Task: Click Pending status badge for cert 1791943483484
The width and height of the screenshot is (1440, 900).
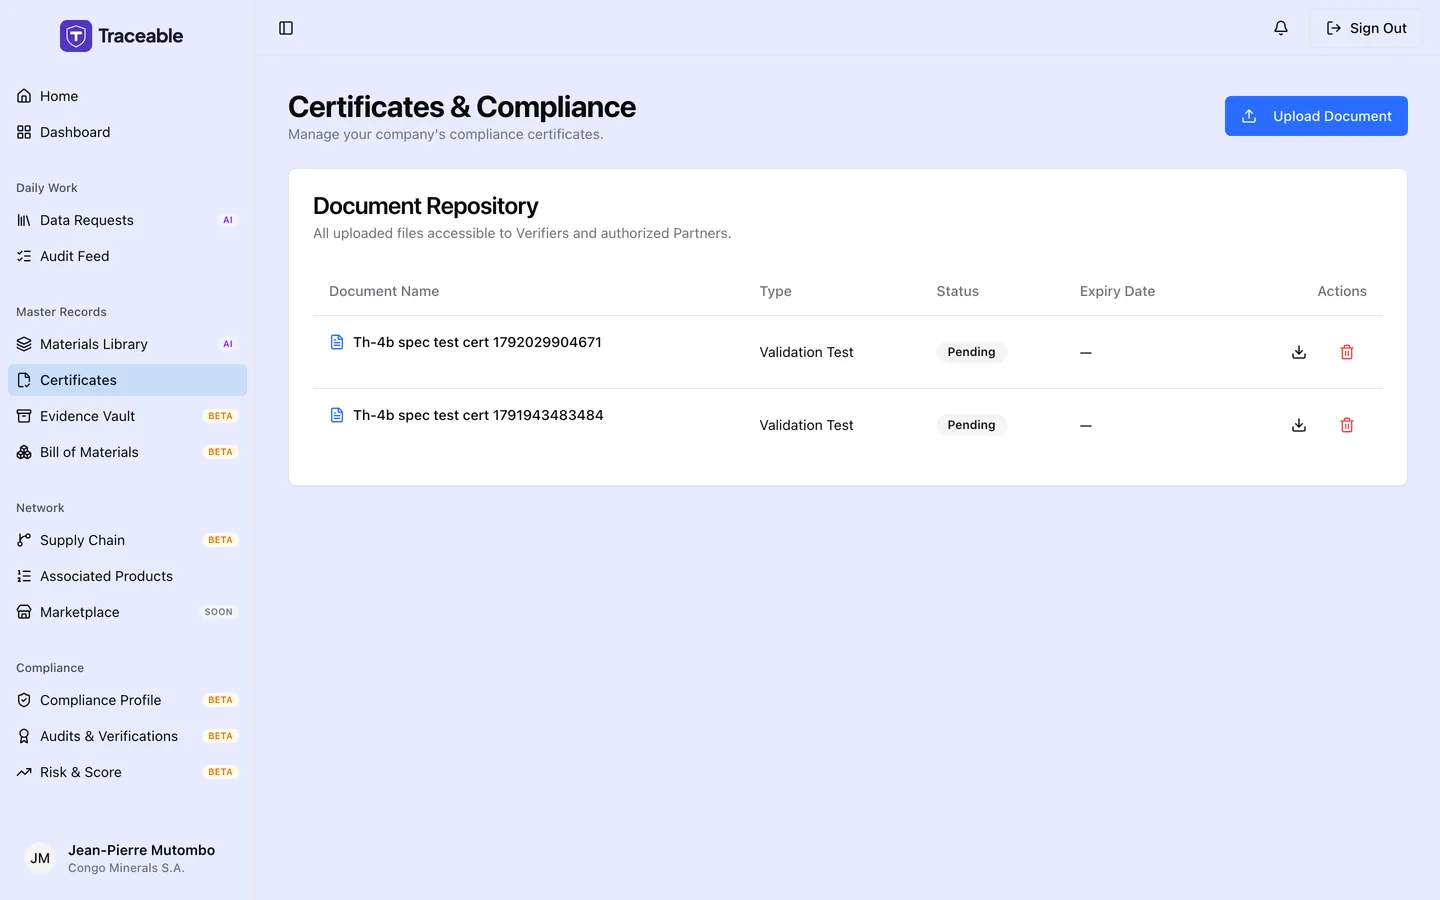Action: (x=971, y=425)
